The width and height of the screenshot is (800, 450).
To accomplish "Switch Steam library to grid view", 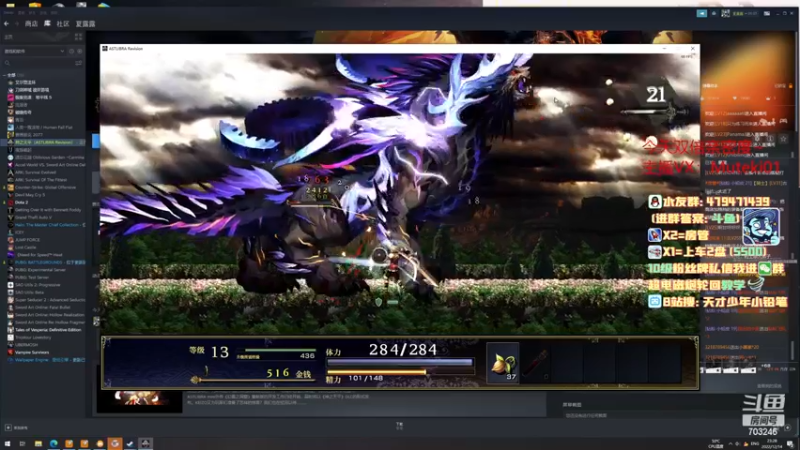I will point(78,37).
